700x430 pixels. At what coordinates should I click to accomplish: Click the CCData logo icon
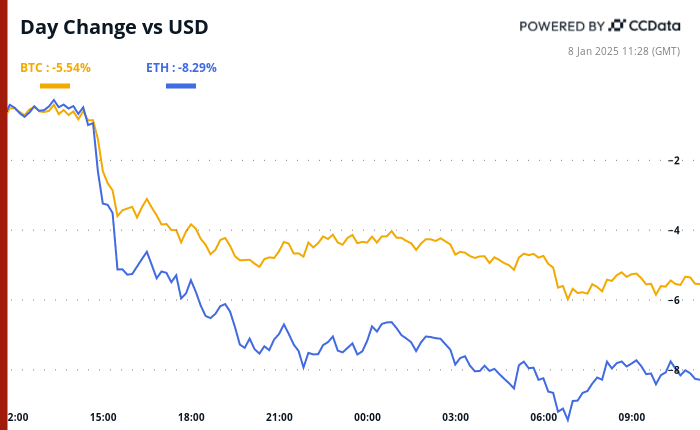point(617,26)
